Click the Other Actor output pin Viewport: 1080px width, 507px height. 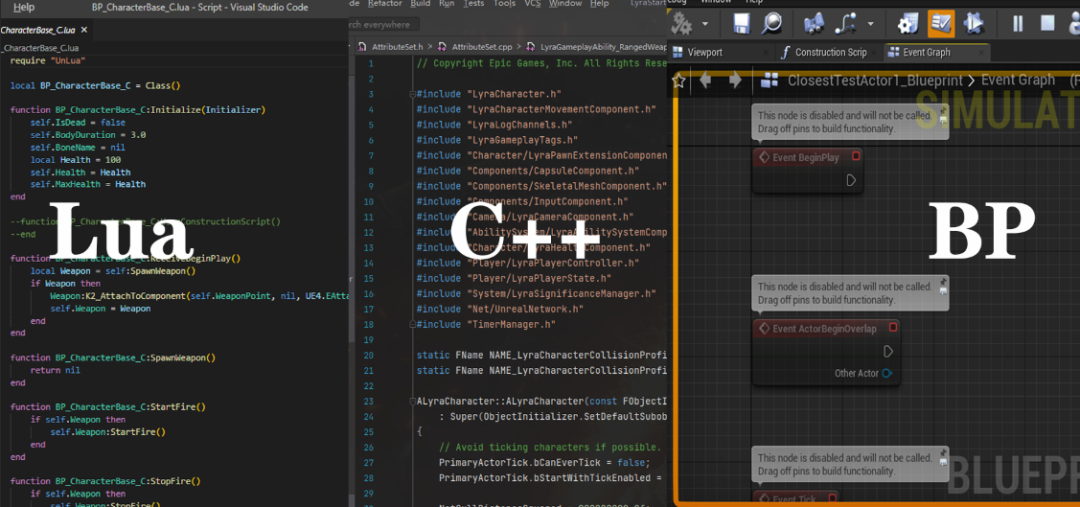tap(887, 373)
